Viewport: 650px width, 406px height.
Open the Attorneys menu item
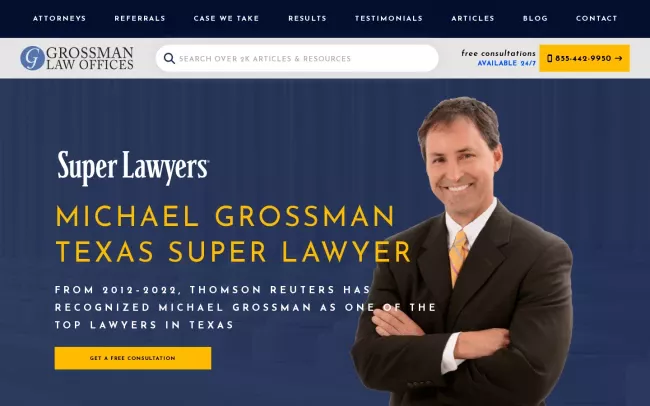59,19
